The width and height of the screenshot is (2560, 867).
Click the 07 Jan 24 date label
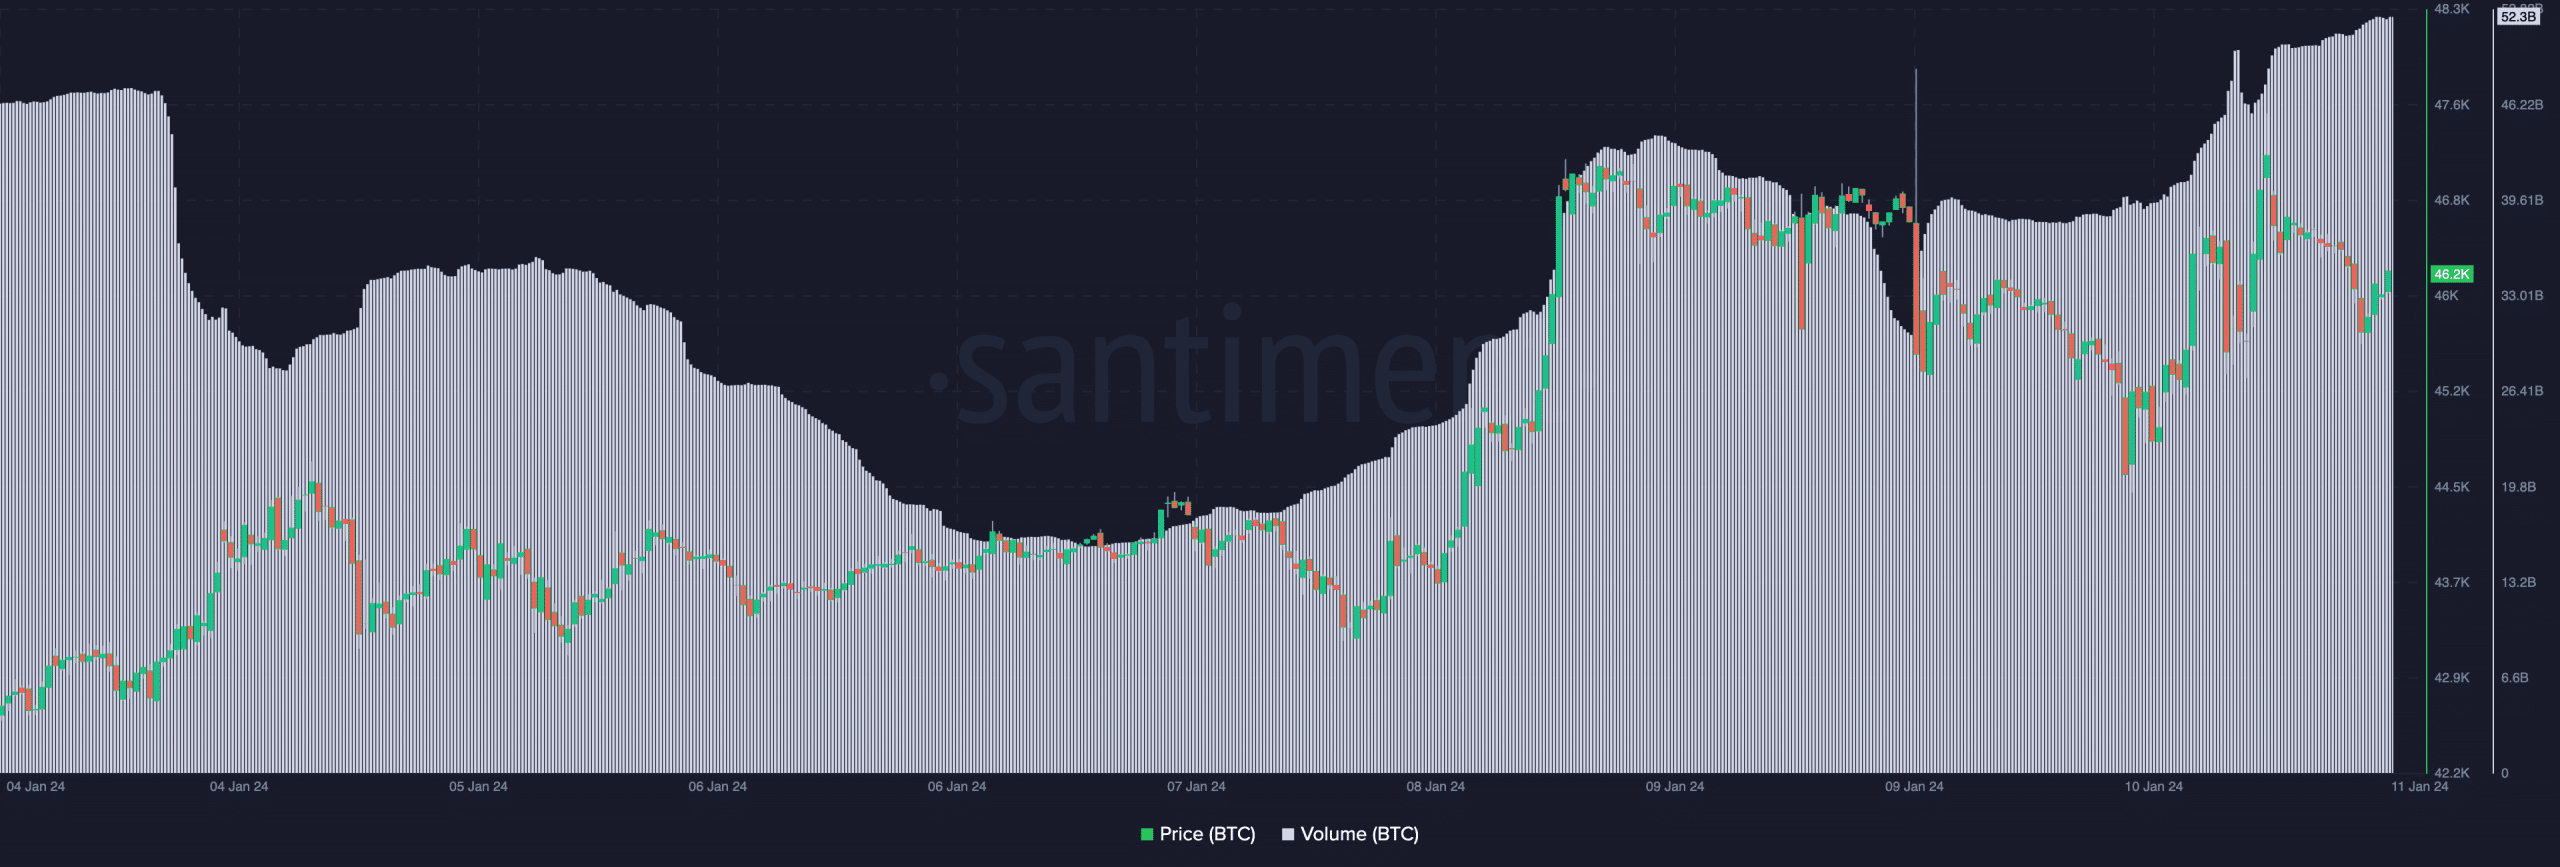click(x=1196, y=787)
